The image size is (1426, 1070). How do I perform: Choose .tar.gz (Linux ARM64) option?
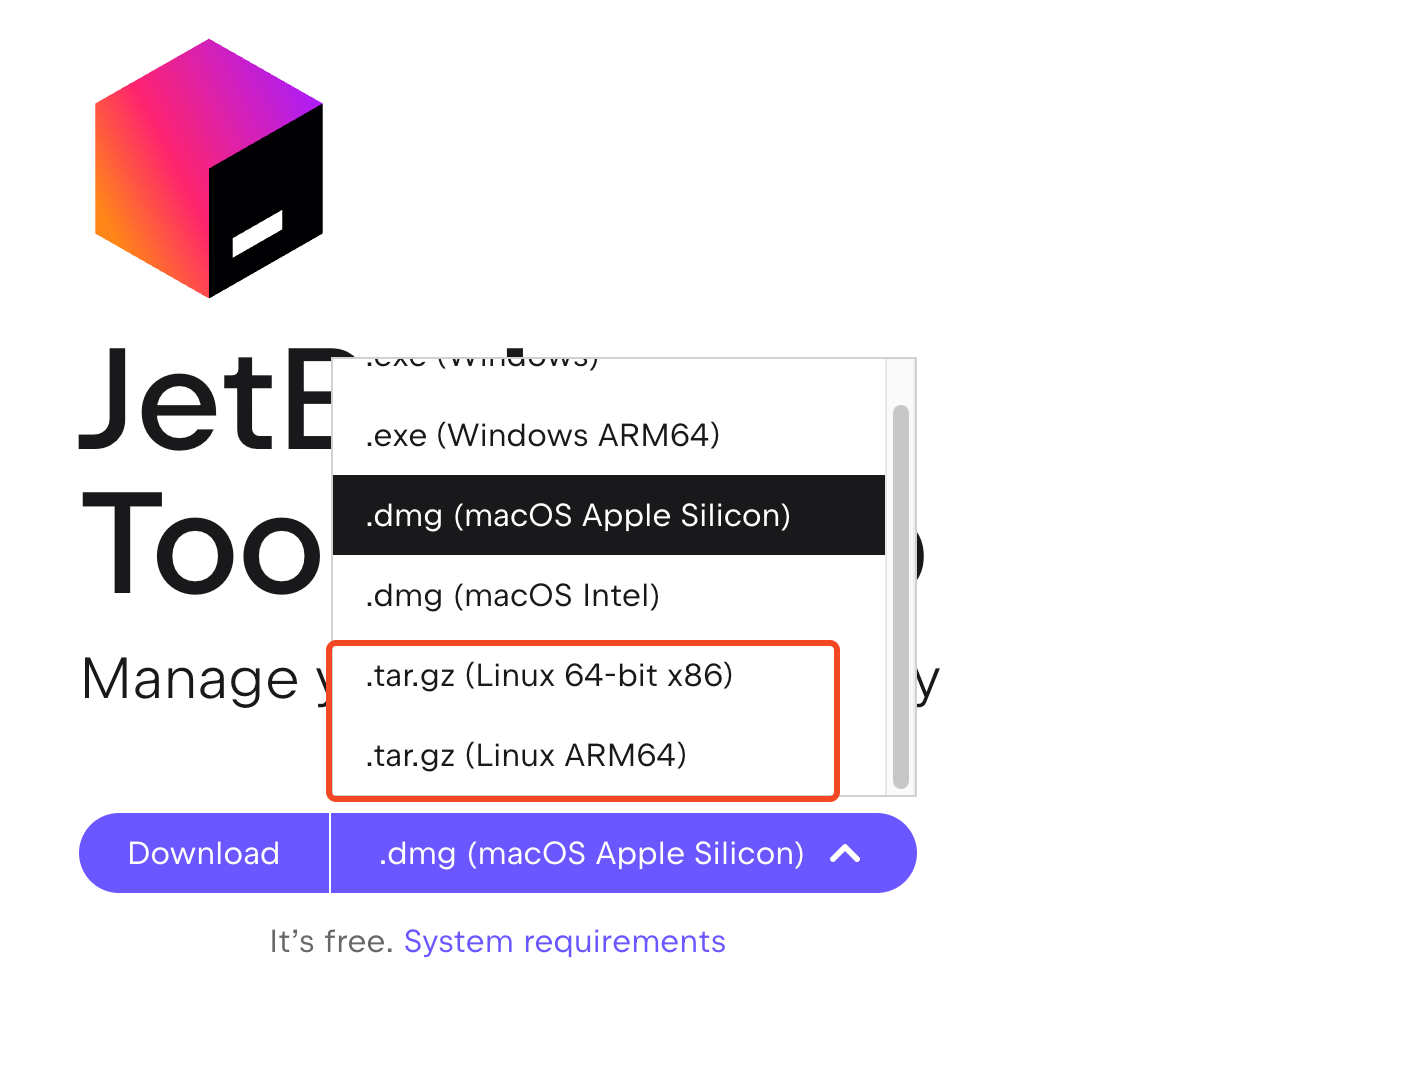[526, 756]
